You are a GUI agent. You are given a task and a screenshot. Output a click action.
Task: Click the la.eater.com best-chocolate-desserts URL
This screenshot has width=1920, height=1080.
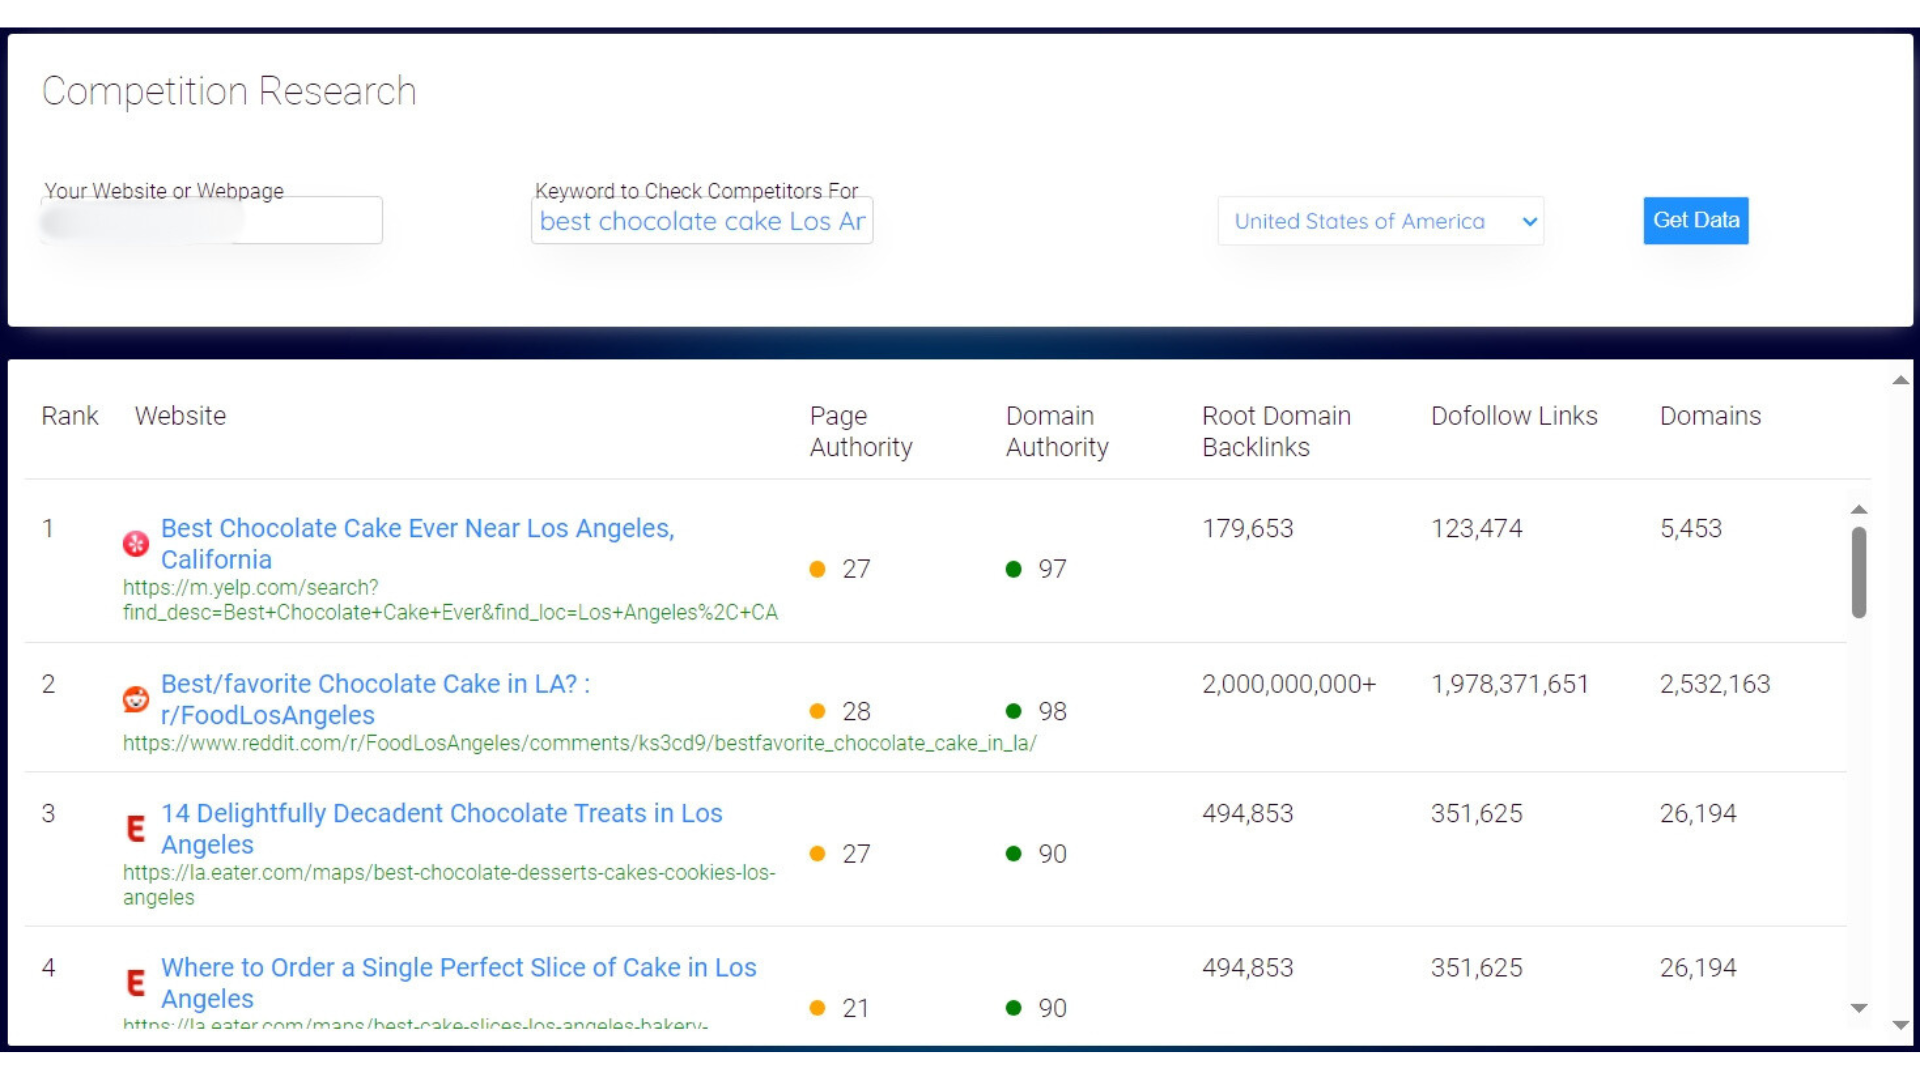pyautogui.click(x=449, y=873)
